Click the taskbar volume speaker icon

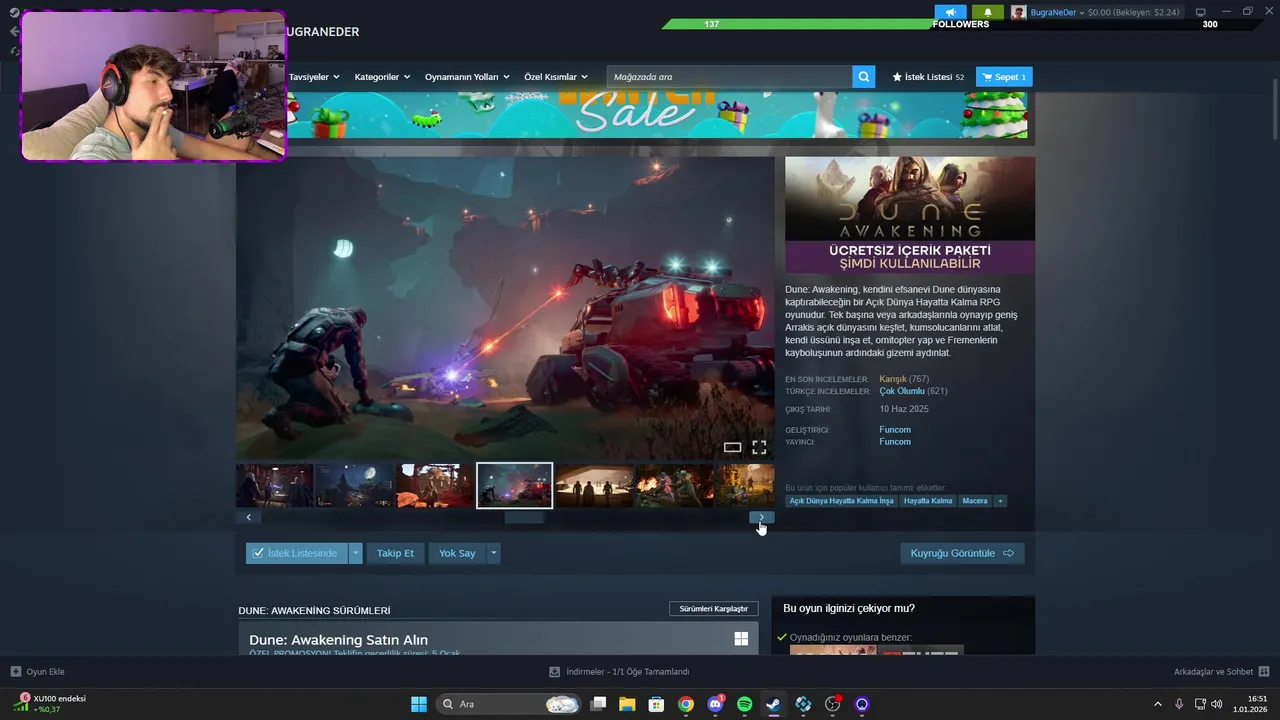tap(1216, 704)
